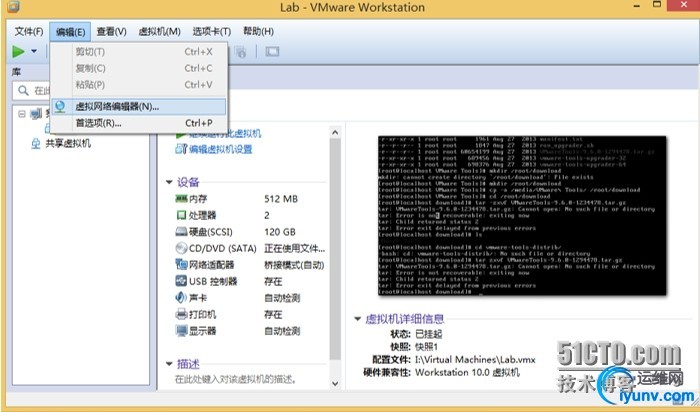Click the summary pane vertical scrollbar thumb

pos(335,249)
